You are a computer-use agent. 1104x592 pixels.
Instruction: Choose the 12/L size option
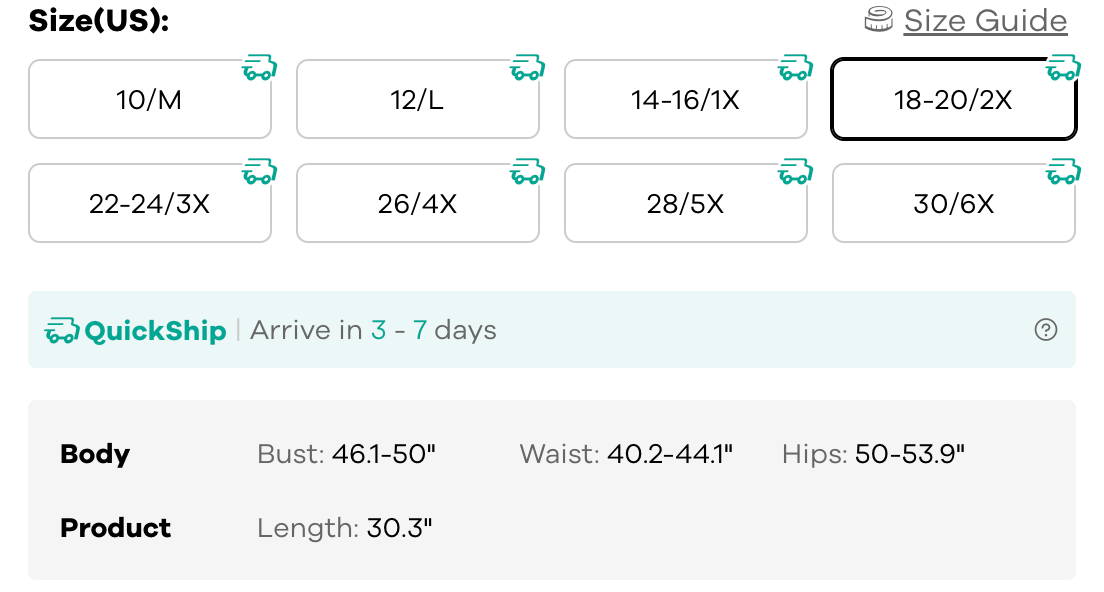pyautogui.click(x=417, y=100)
